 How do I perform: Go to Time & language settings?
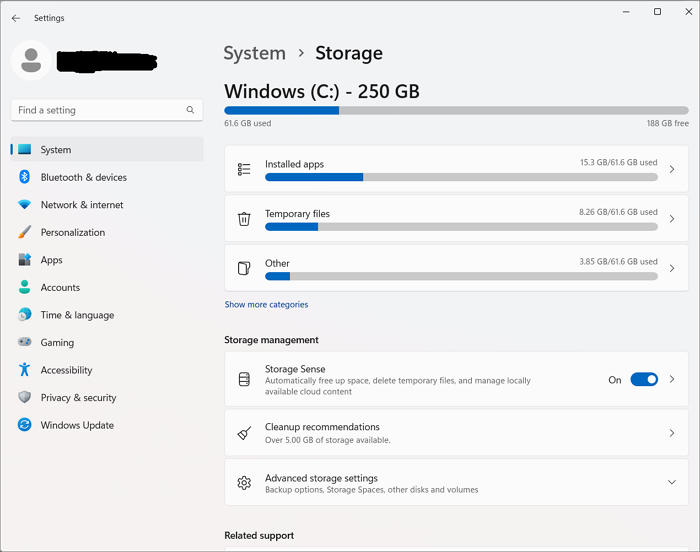point(76,315)
